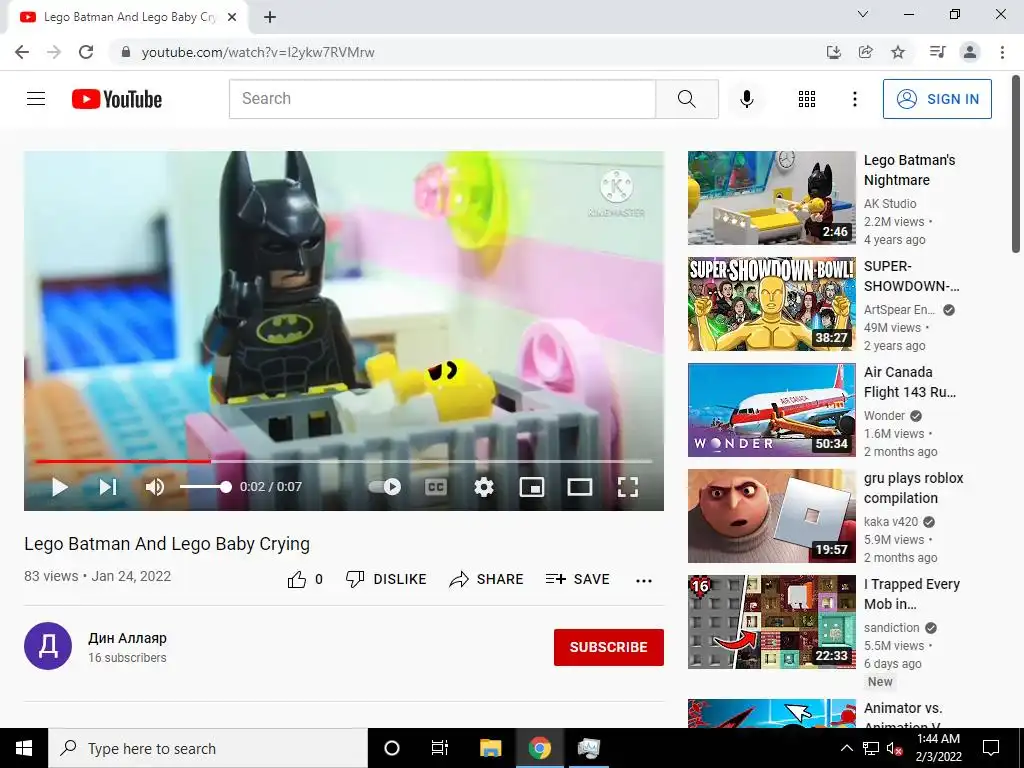Screen dimensions: 1024x768
Task: Open SUPER-SHOWDOWN-BOWL video thumbnail
Action: point(771,304)
